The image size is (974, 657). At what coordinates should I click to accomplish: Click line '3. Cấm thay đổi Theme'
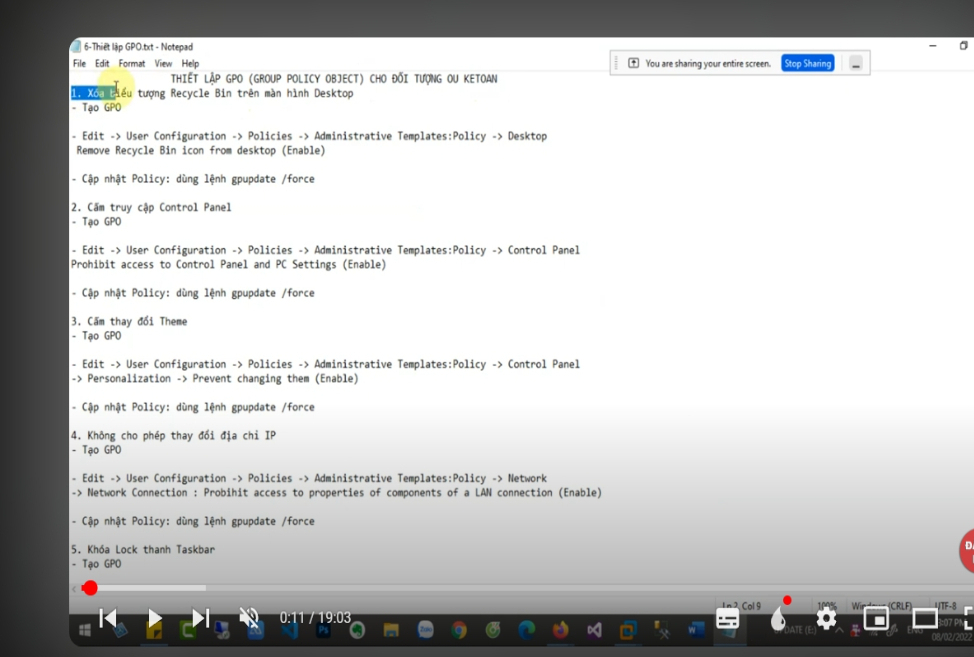pyautogui.click(x=129, y=322)
